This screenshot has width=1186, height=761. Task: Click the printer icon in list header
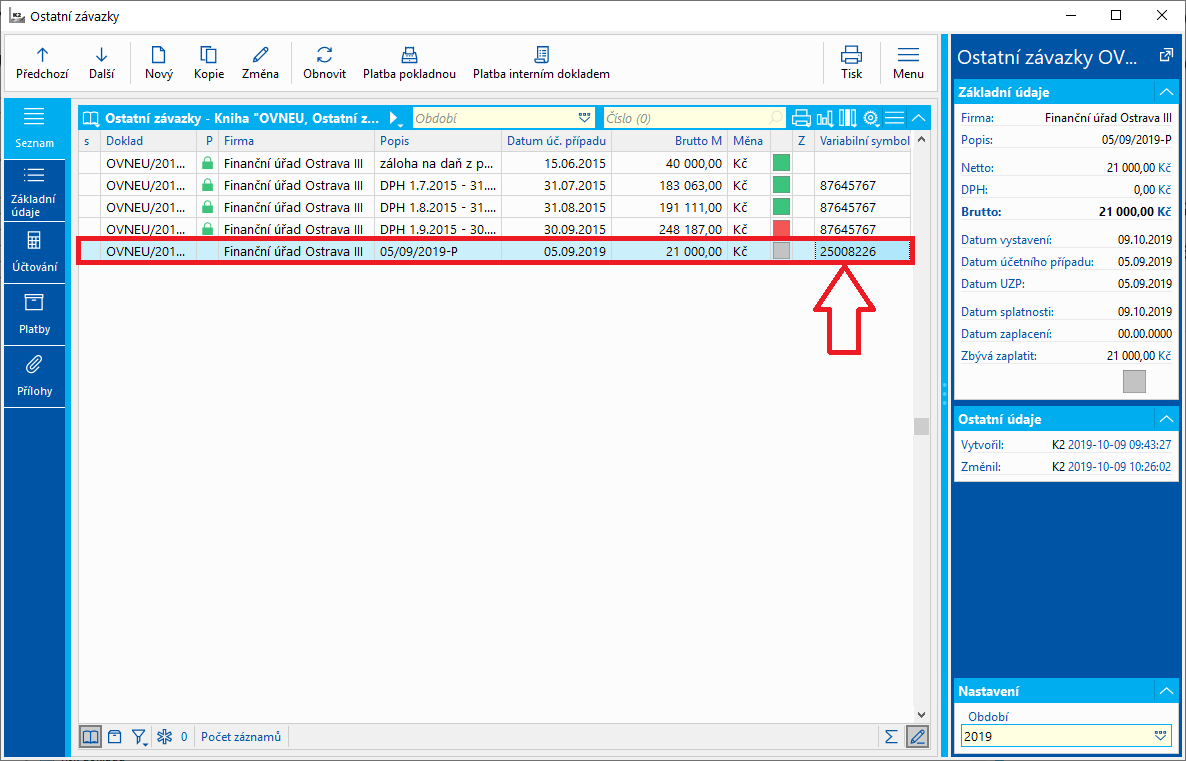click(801, 118)
